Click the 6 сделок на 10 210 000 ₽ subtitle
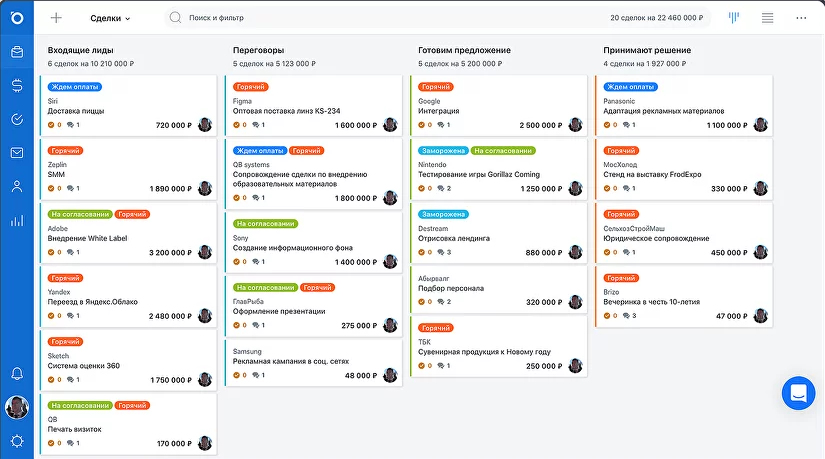Screen dimensions: 825x459 click(x=90, y=64)
